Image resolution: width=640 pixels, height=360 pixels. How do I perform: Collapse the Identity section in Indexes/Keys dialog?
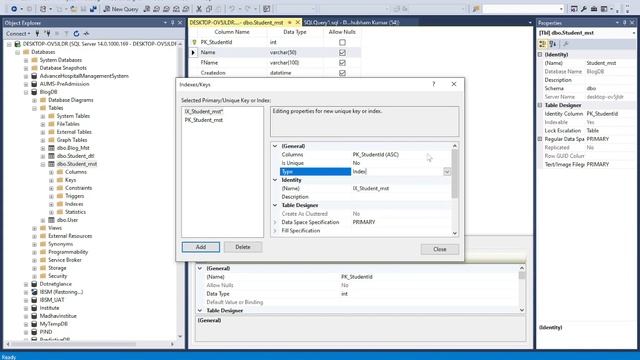(x=275, y=180)
